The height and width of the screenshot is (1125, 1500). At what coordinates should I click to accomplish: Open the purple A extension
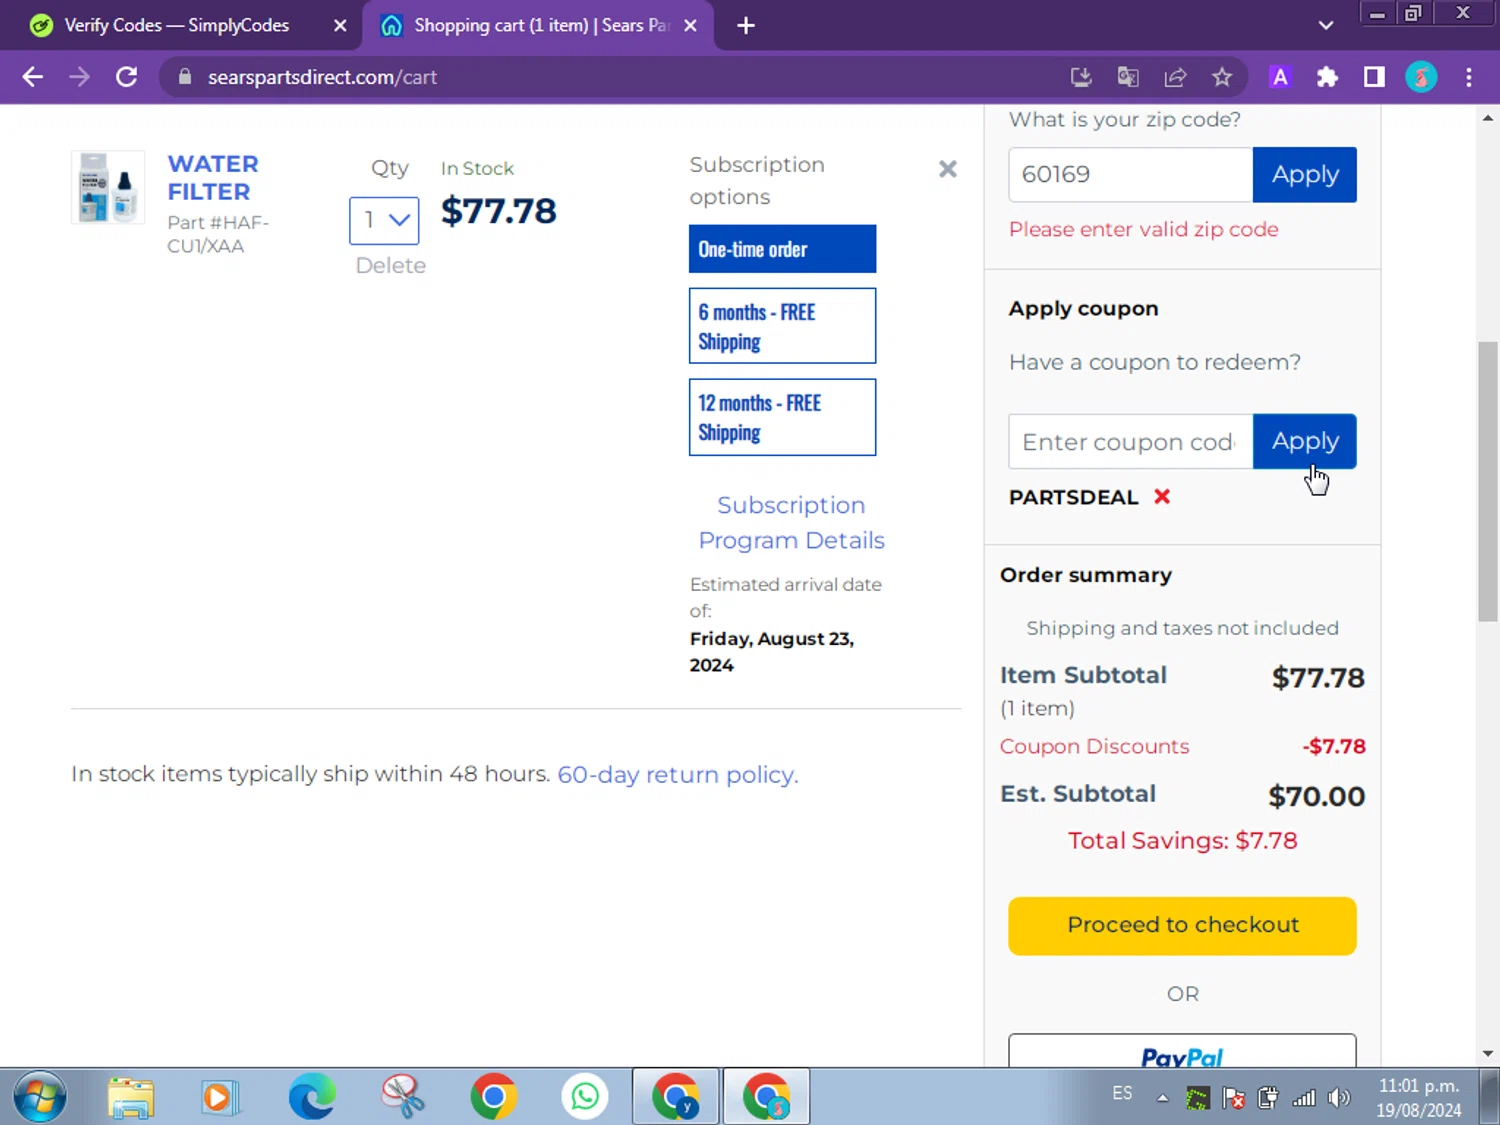[1280, 77]
